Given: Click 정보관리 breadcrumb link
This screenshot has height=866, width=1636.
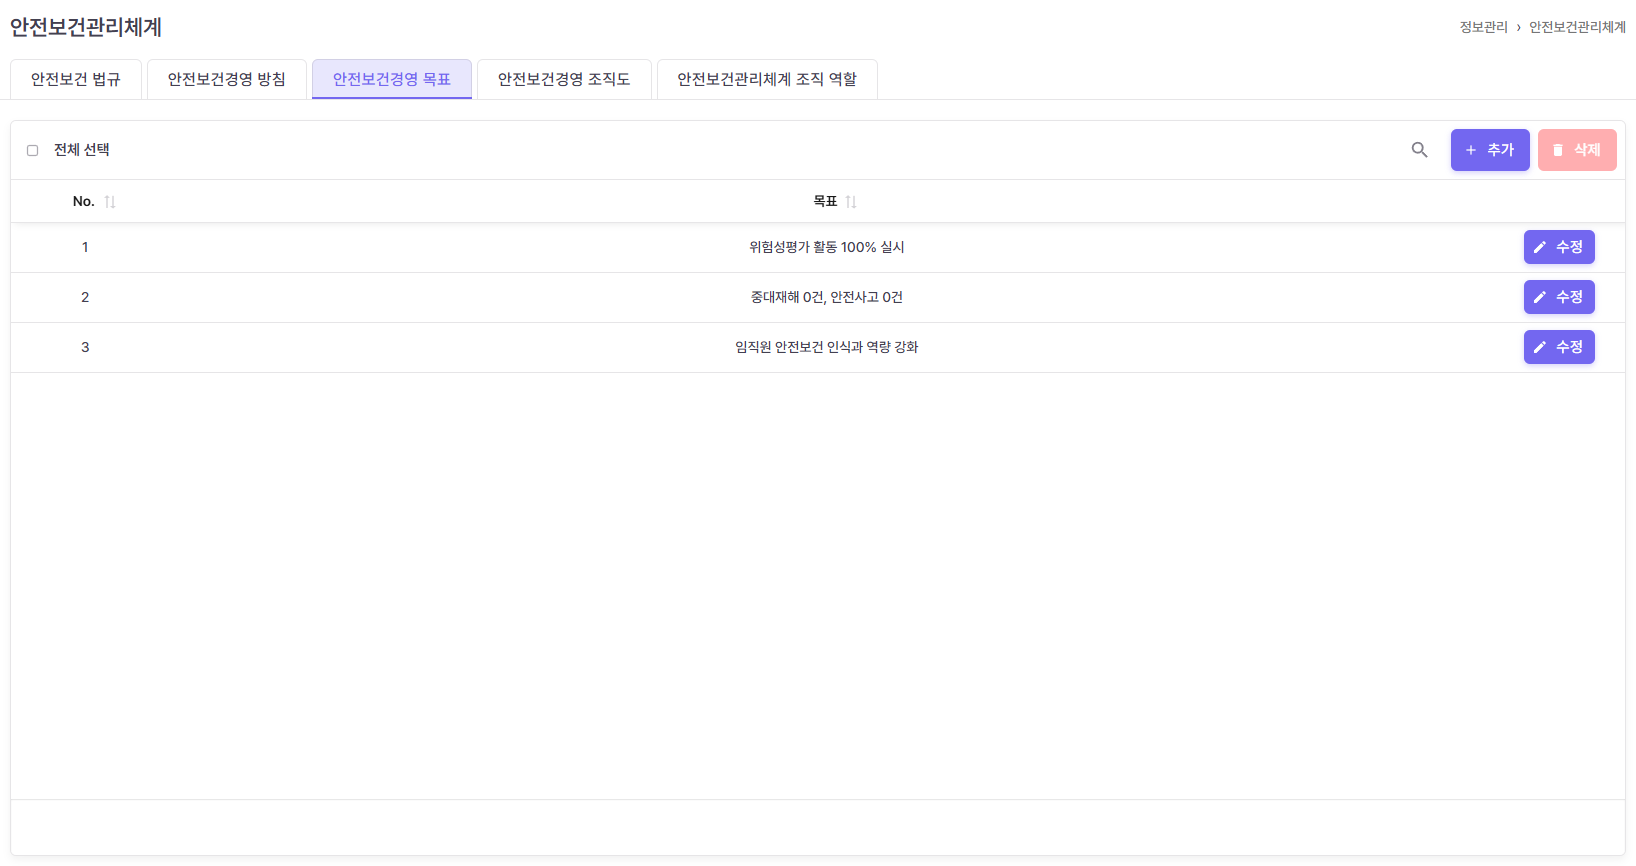Looking at the screenshot, I should tap(1483, 27).
